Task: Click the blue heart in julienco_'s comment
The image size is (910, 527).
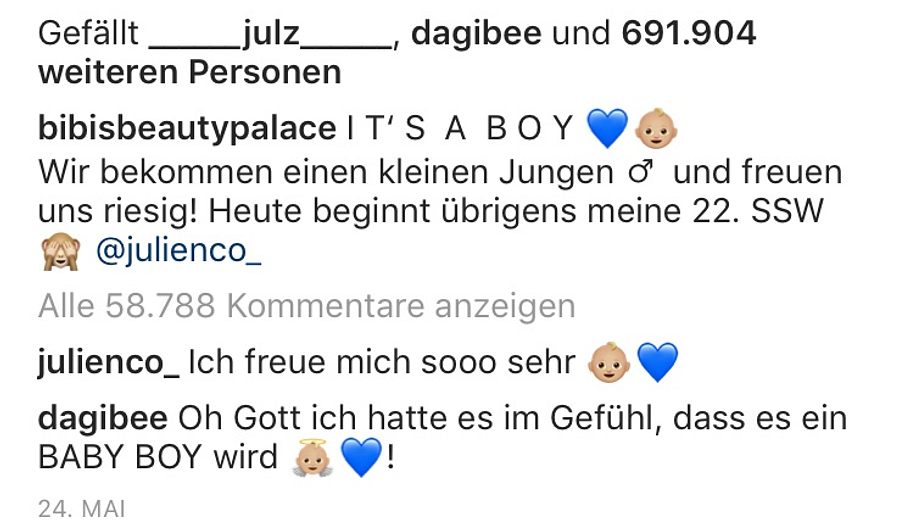Action: 657,361
